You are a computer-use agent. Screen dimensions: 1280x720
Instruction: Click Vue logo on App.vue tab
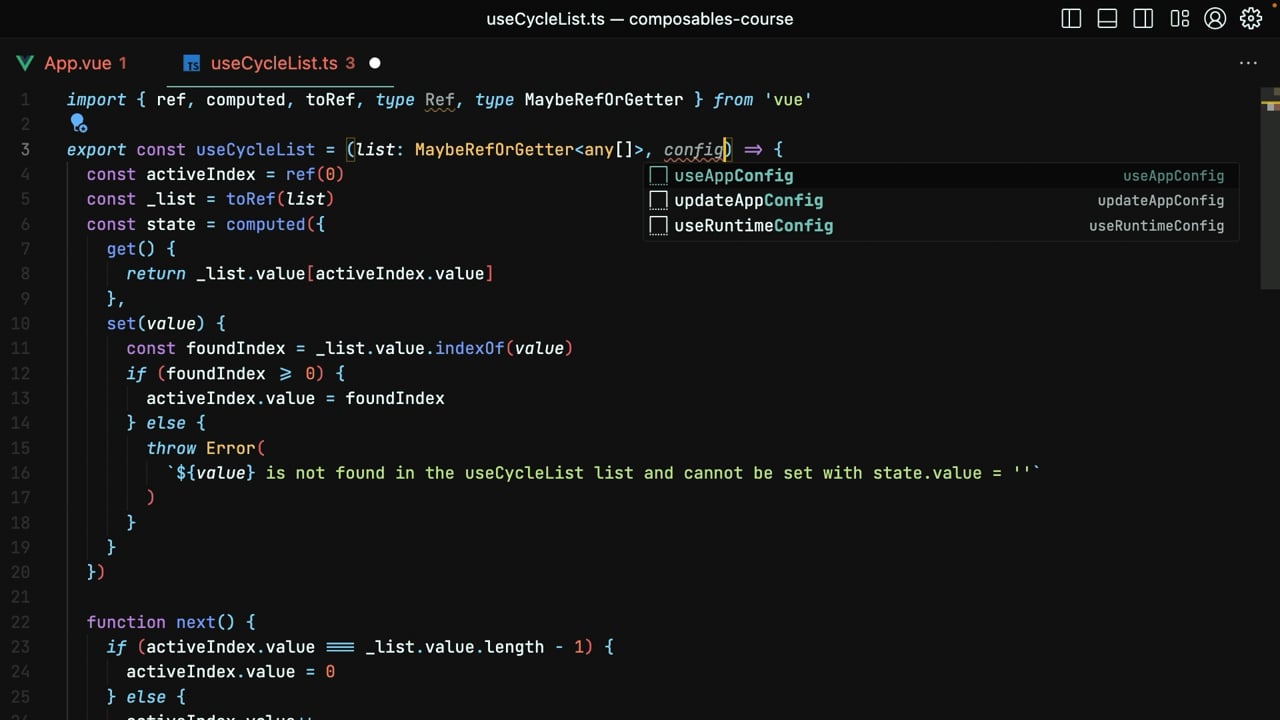click(25, 63)
